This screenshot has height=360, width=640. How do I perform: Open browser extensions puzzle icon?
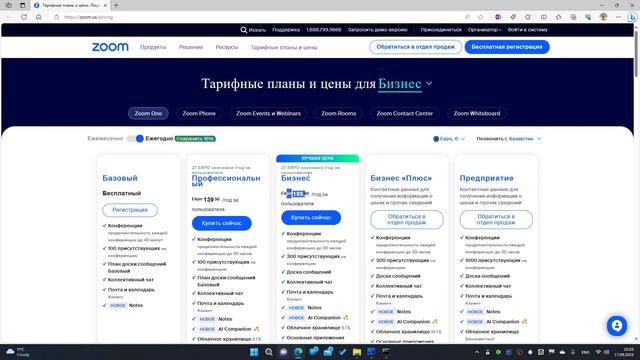point(528,17)
